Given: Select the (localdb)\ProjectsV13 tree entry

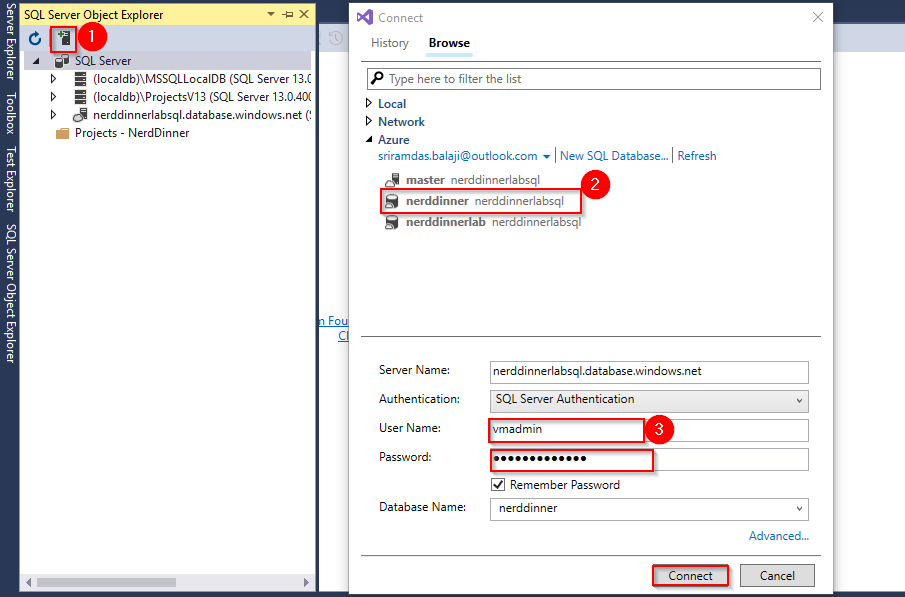Looking at the screenshot, I should (202, 96).
